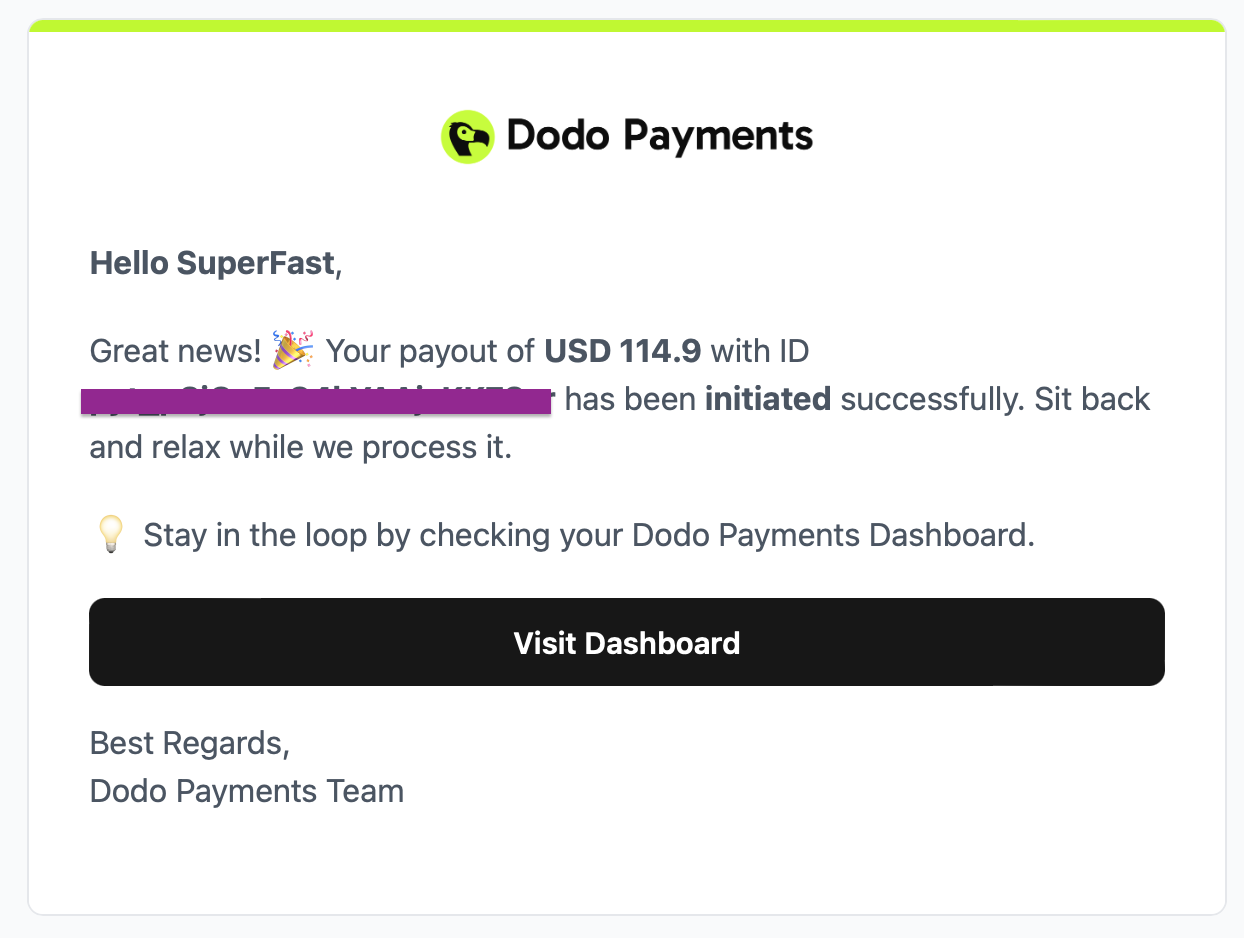Click the party popper emoji

tap(293, 350)
